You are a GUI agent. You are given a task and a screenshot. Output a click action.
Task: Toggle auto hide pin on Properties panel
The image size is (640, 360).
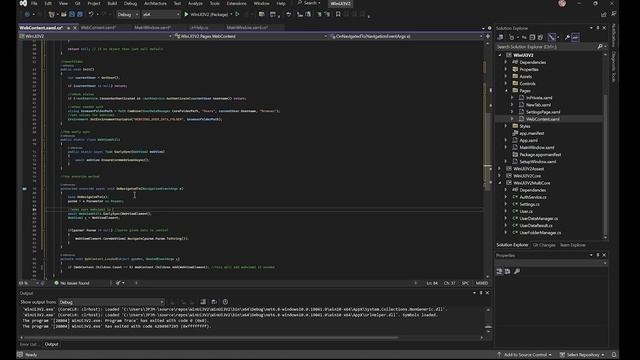click(598, 256)
